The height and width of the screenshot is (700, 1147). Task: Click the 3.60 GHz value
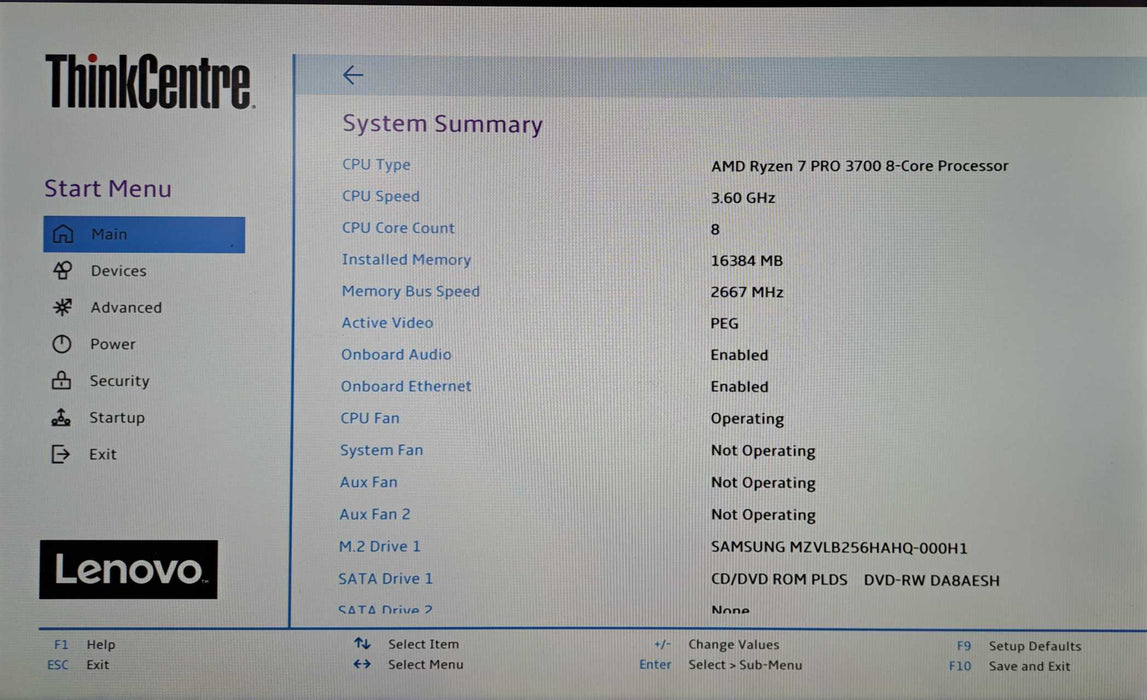742,197
